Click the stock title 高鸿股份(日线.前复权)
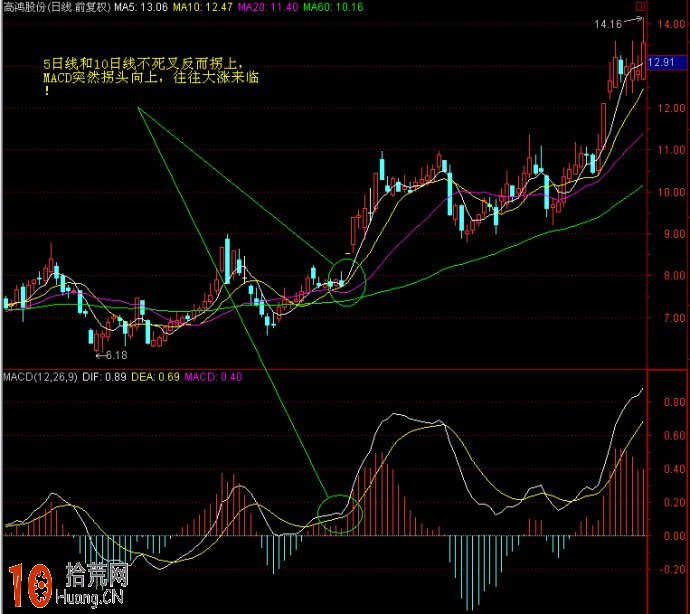This screenshot has width=690, height=614. click(x=57, y=7)
